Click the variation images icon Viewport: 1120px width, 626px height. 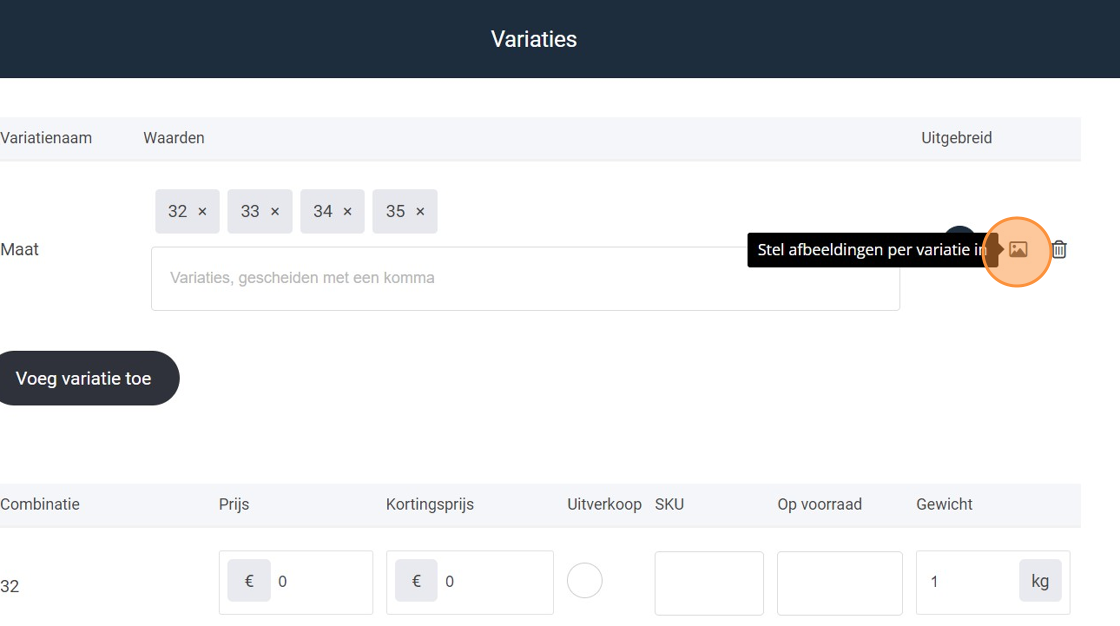click(x=1018, y=250)
